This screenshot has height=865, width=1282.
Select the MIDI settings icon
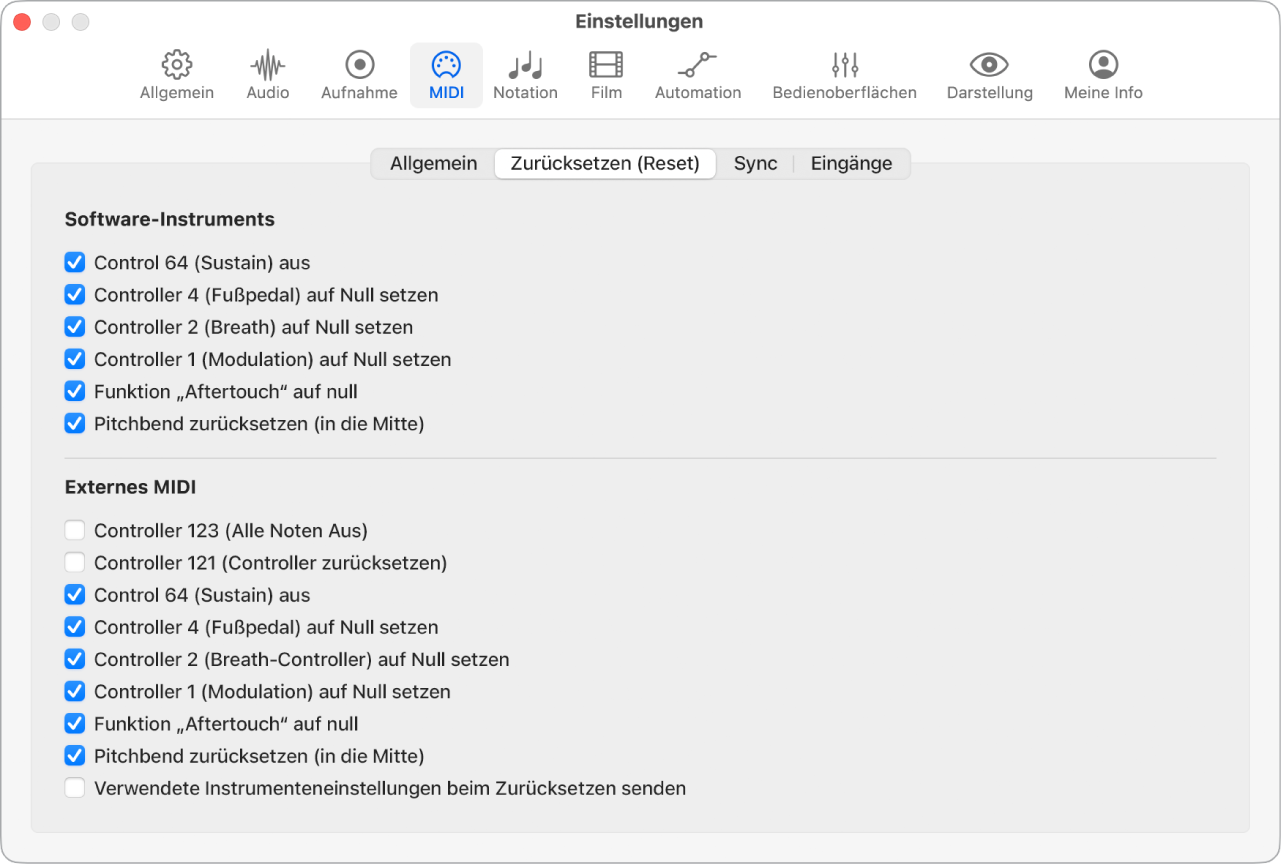(x=446, y=74)
